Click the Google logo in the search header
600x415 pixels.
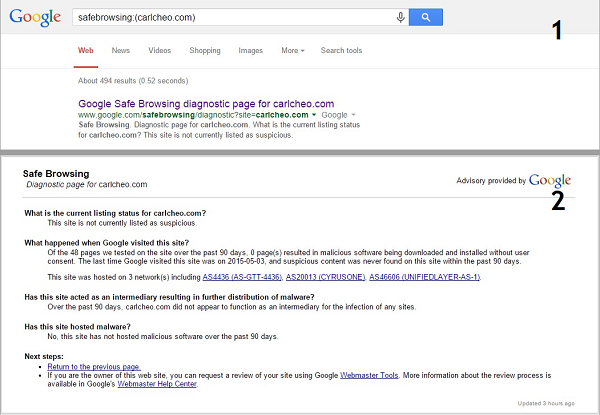pos(35,18)
